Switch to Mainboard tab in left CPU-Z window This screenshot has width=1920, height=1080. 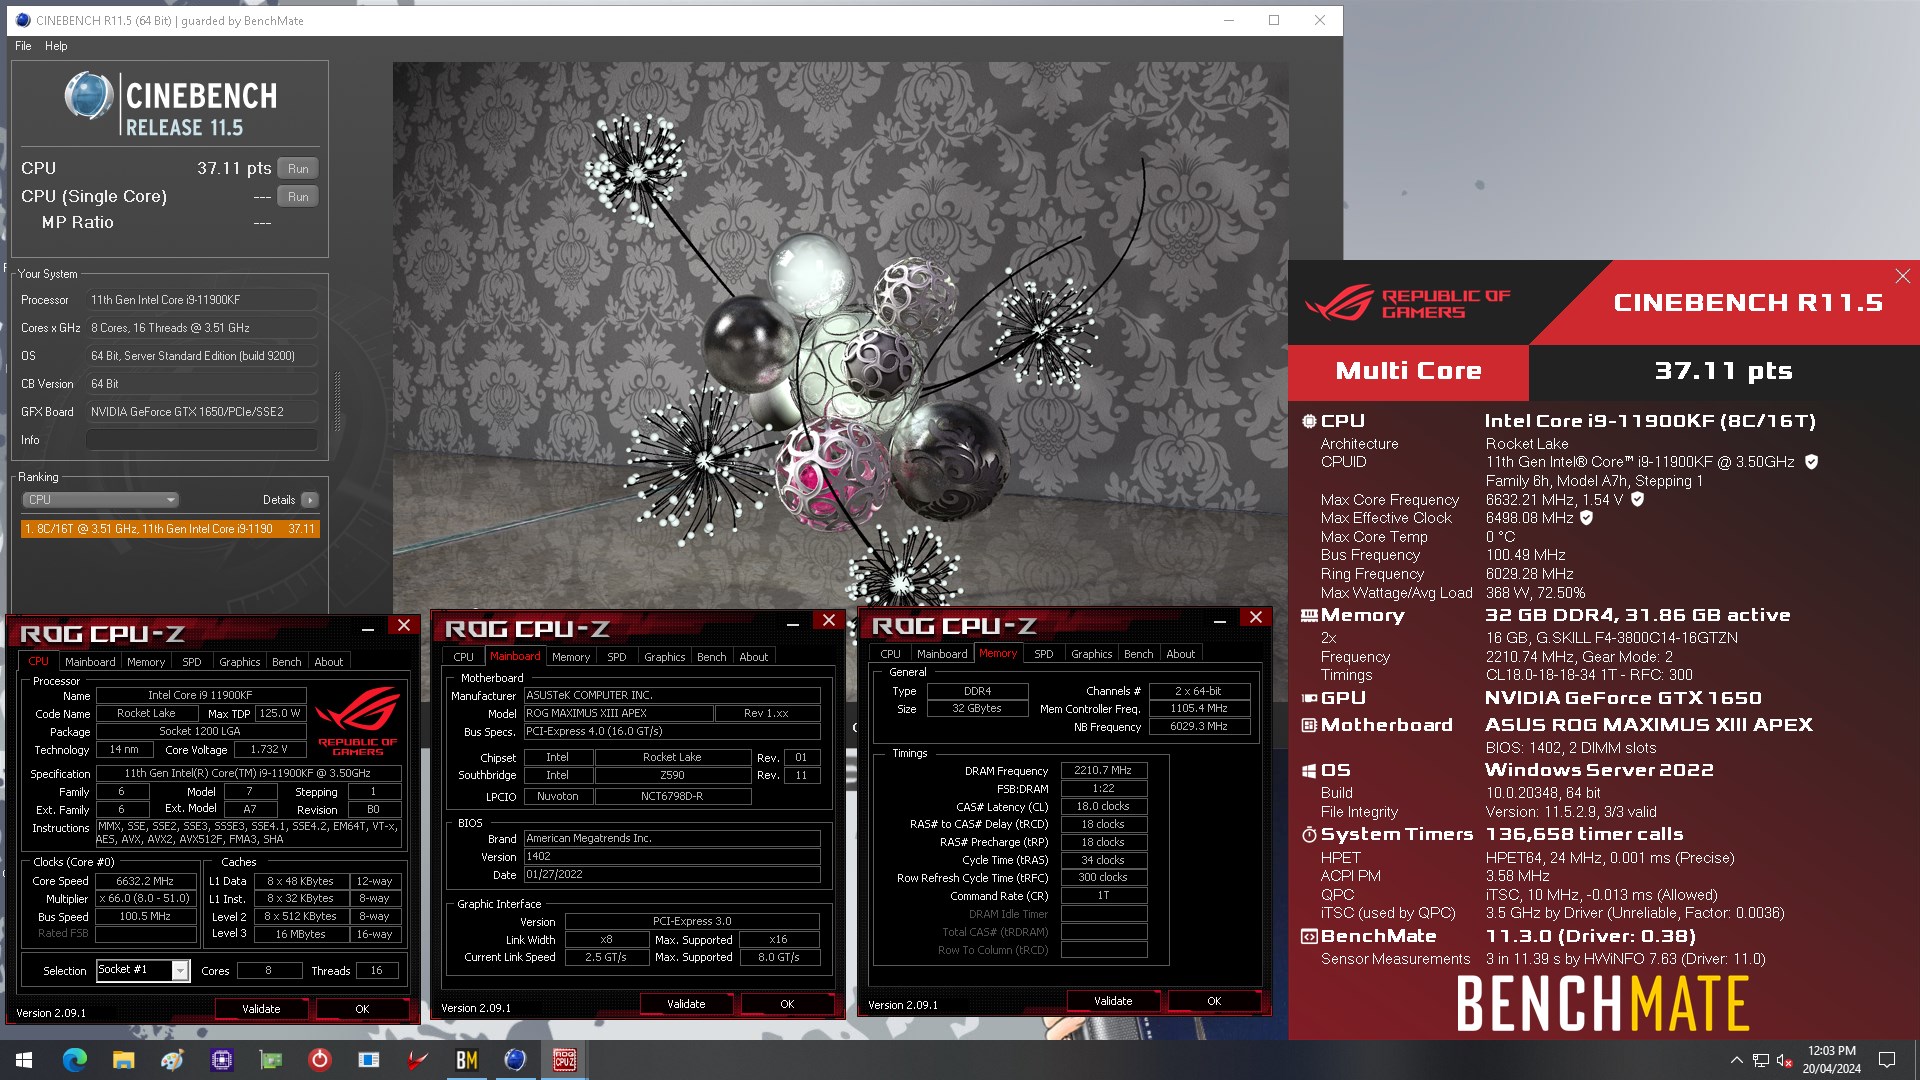coord(90,662)
